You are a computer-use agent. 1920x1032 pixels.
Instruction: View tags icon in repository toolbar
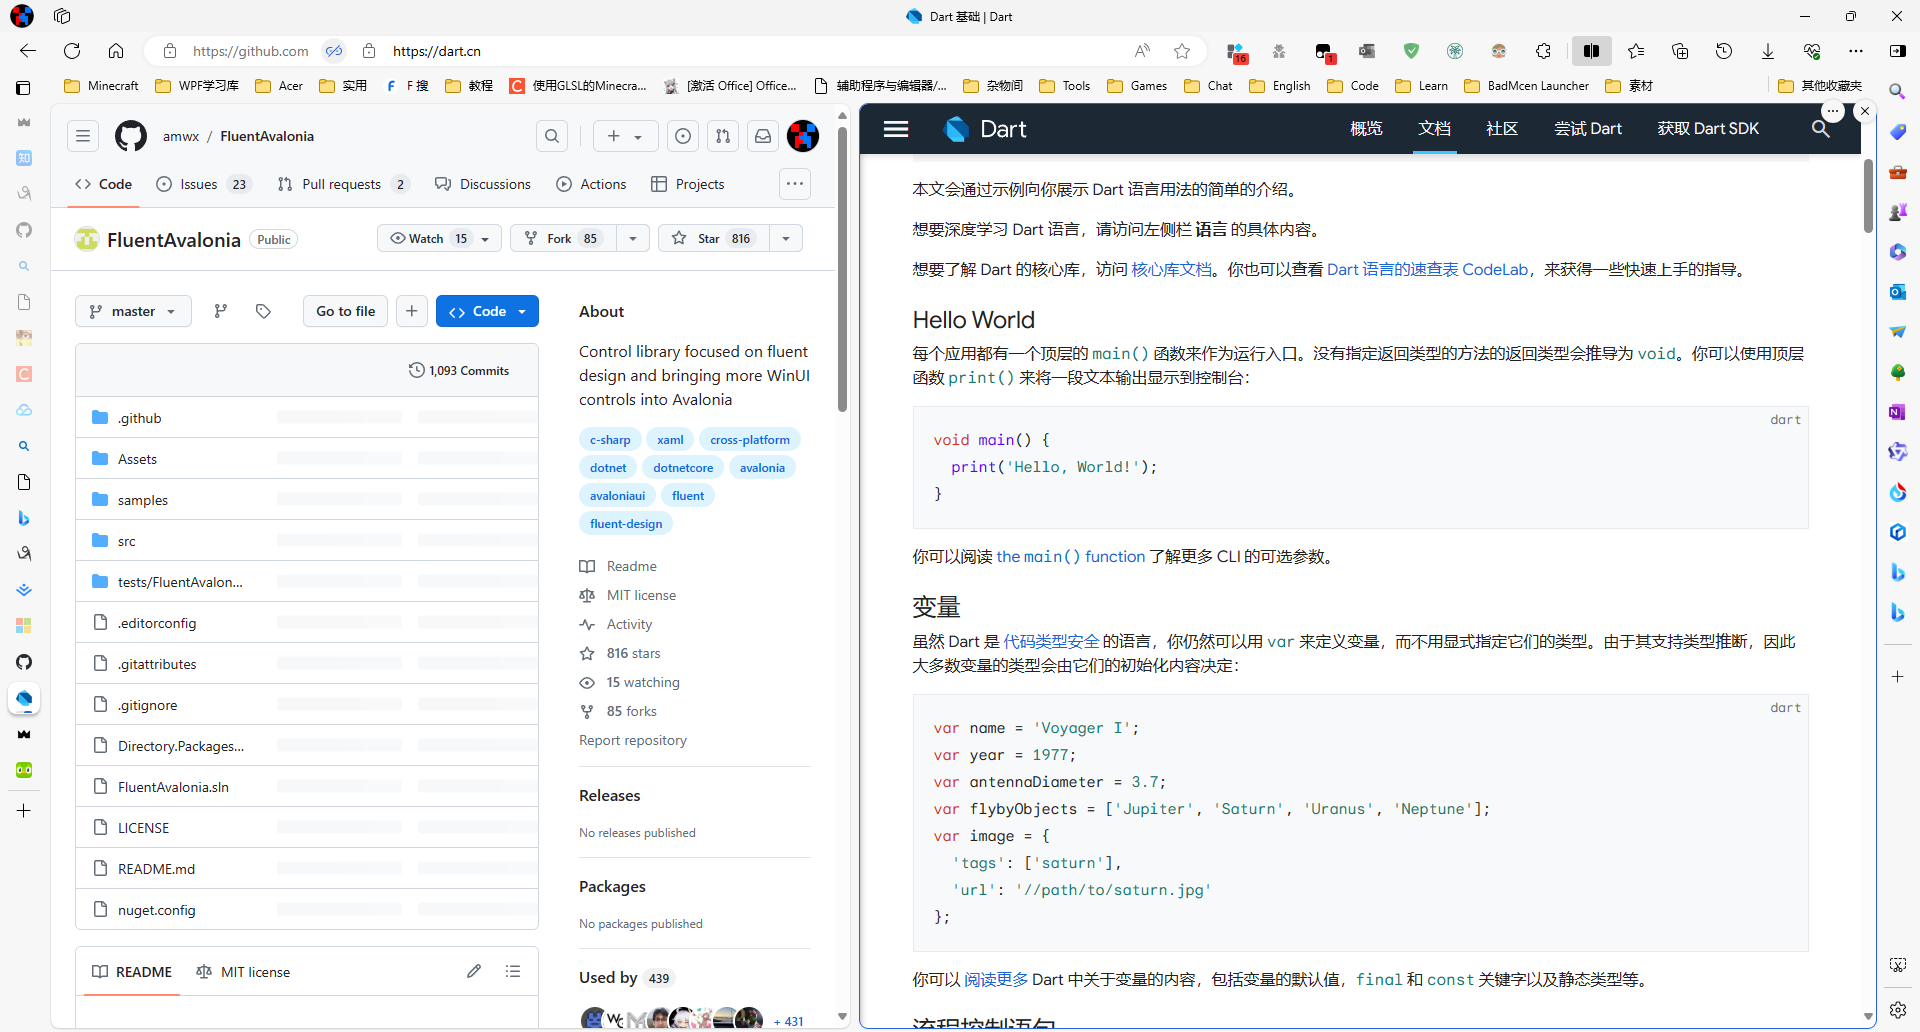pos(263,311)
